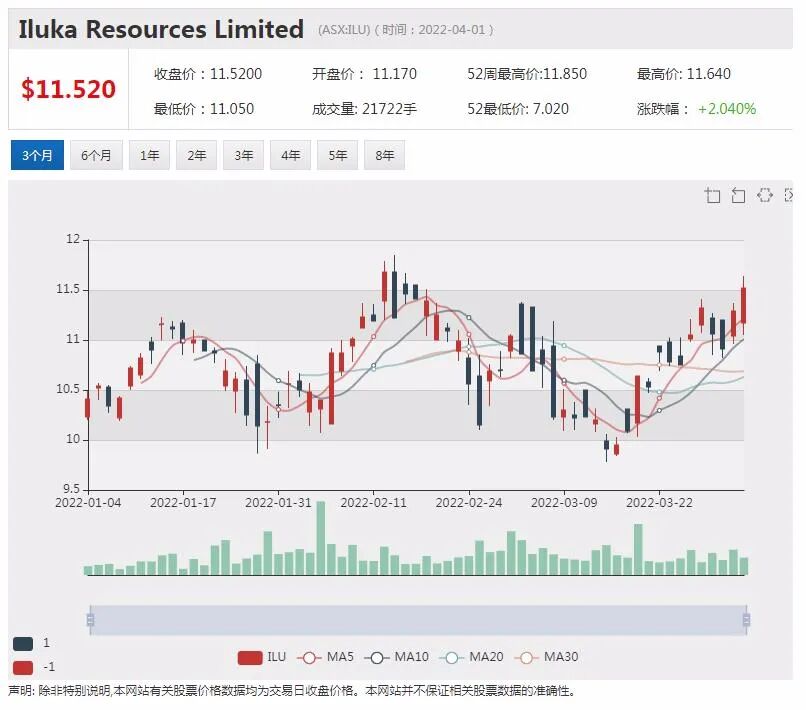Grab the right data zoom slider handle
Viewport: 806px width, 710px height.
(x=746, y=620)
